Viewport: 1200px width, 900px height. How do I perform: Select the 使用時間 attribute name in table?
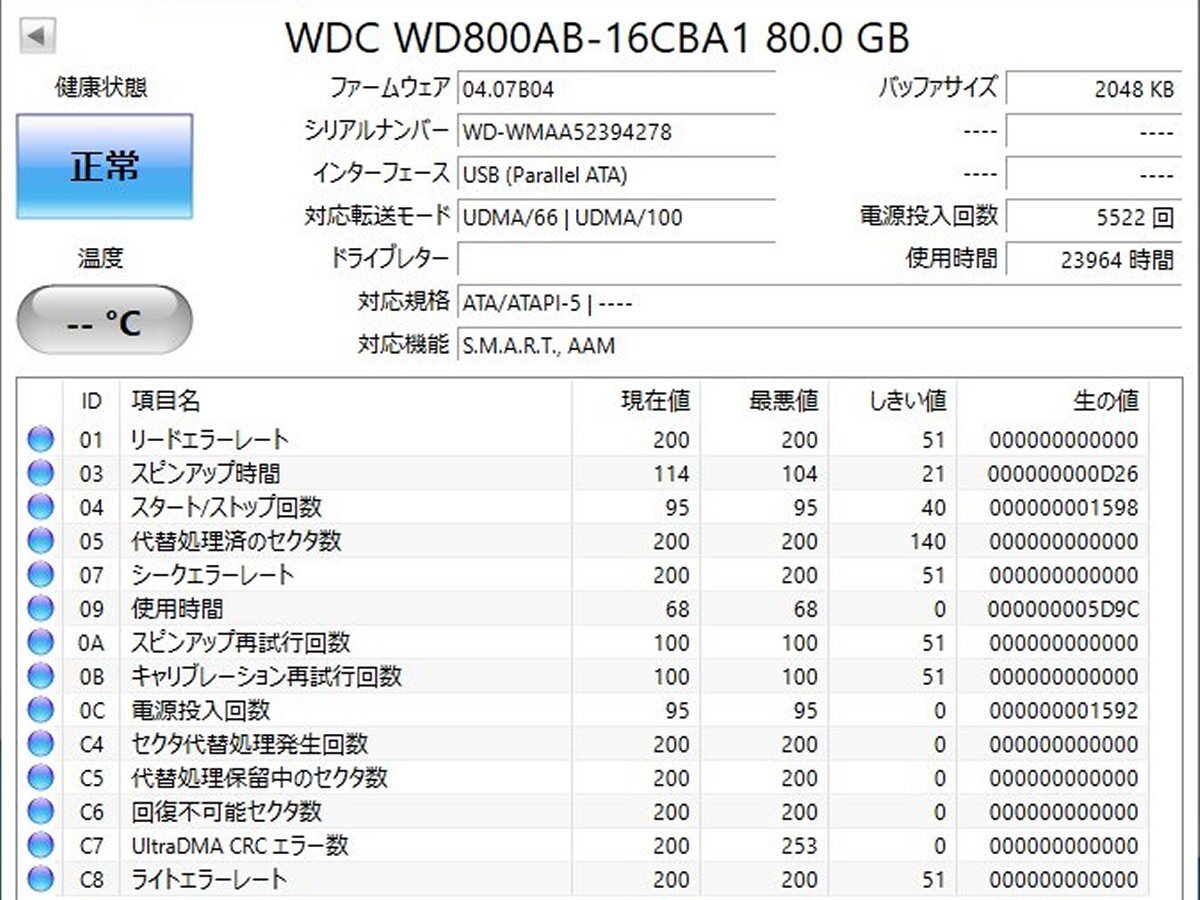point(177,608)
